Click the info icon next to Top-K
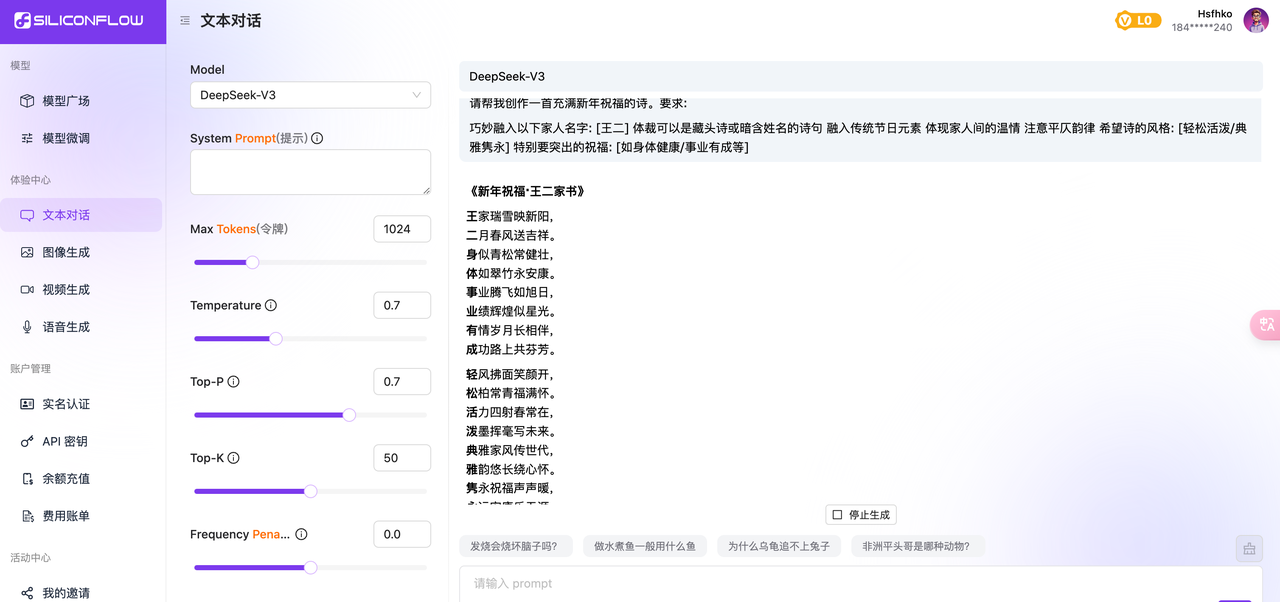This screenshot has height=602, width=1280. coord(234,458)
